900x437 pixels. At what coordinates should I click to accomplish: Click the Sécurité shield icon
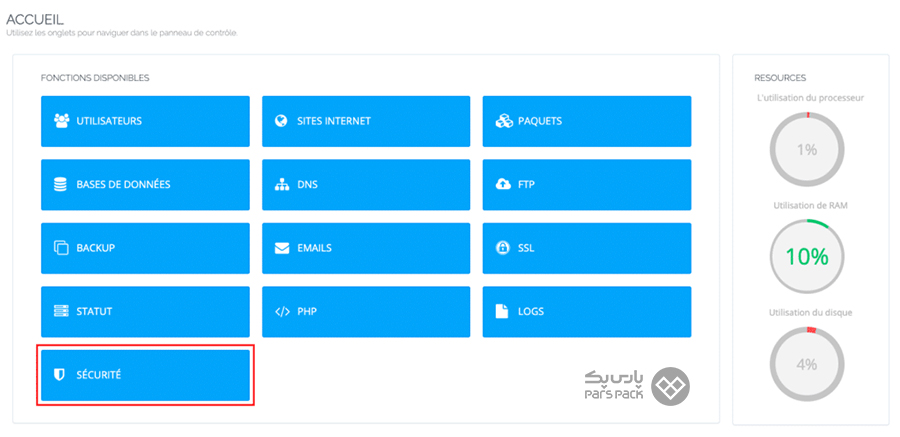click(60, 375)
